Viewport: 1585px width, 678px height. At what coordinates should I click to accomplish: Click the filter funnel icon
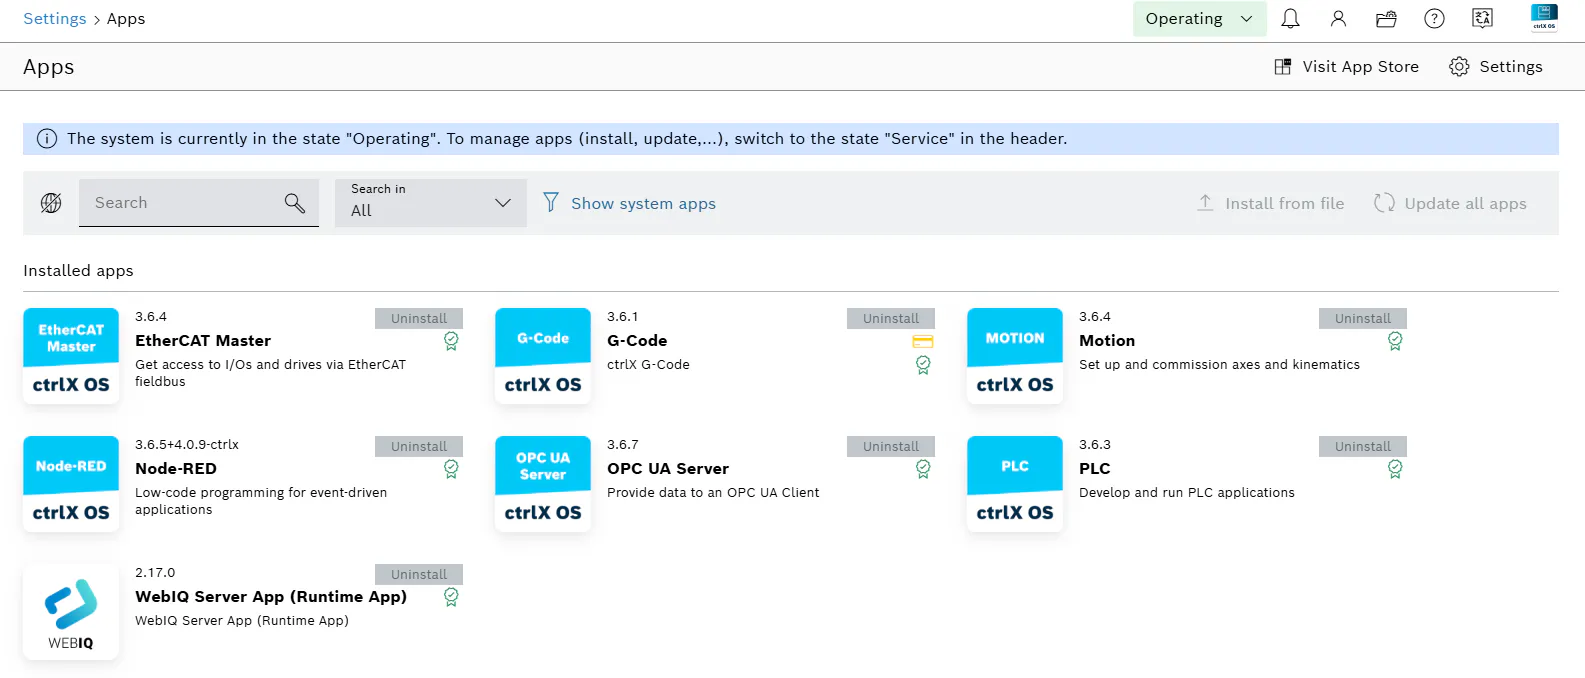[x=550, y=203]
